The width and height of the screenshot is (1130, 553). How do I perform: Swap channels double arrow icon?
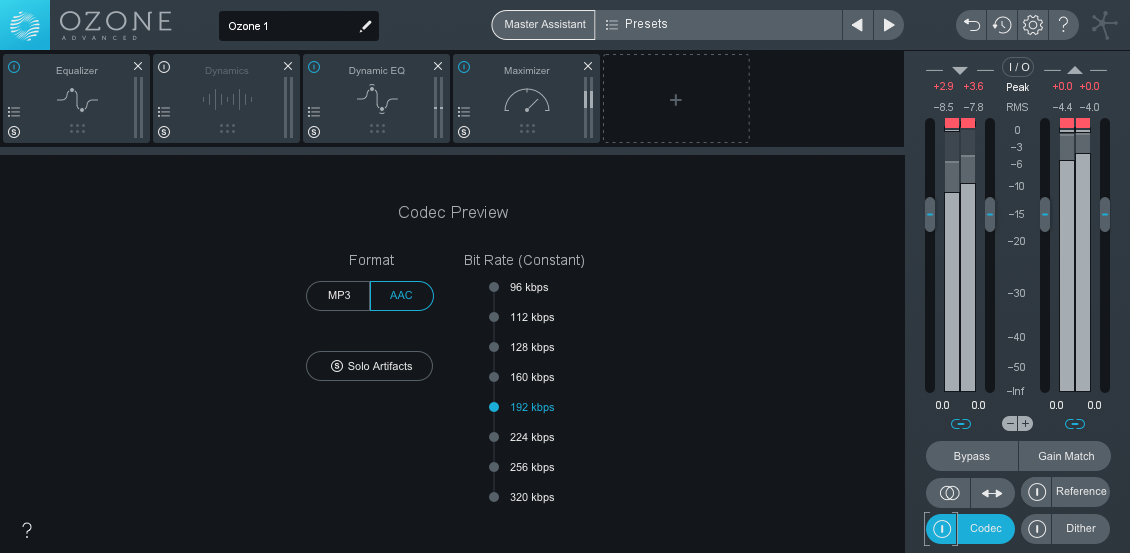point(992,493)
